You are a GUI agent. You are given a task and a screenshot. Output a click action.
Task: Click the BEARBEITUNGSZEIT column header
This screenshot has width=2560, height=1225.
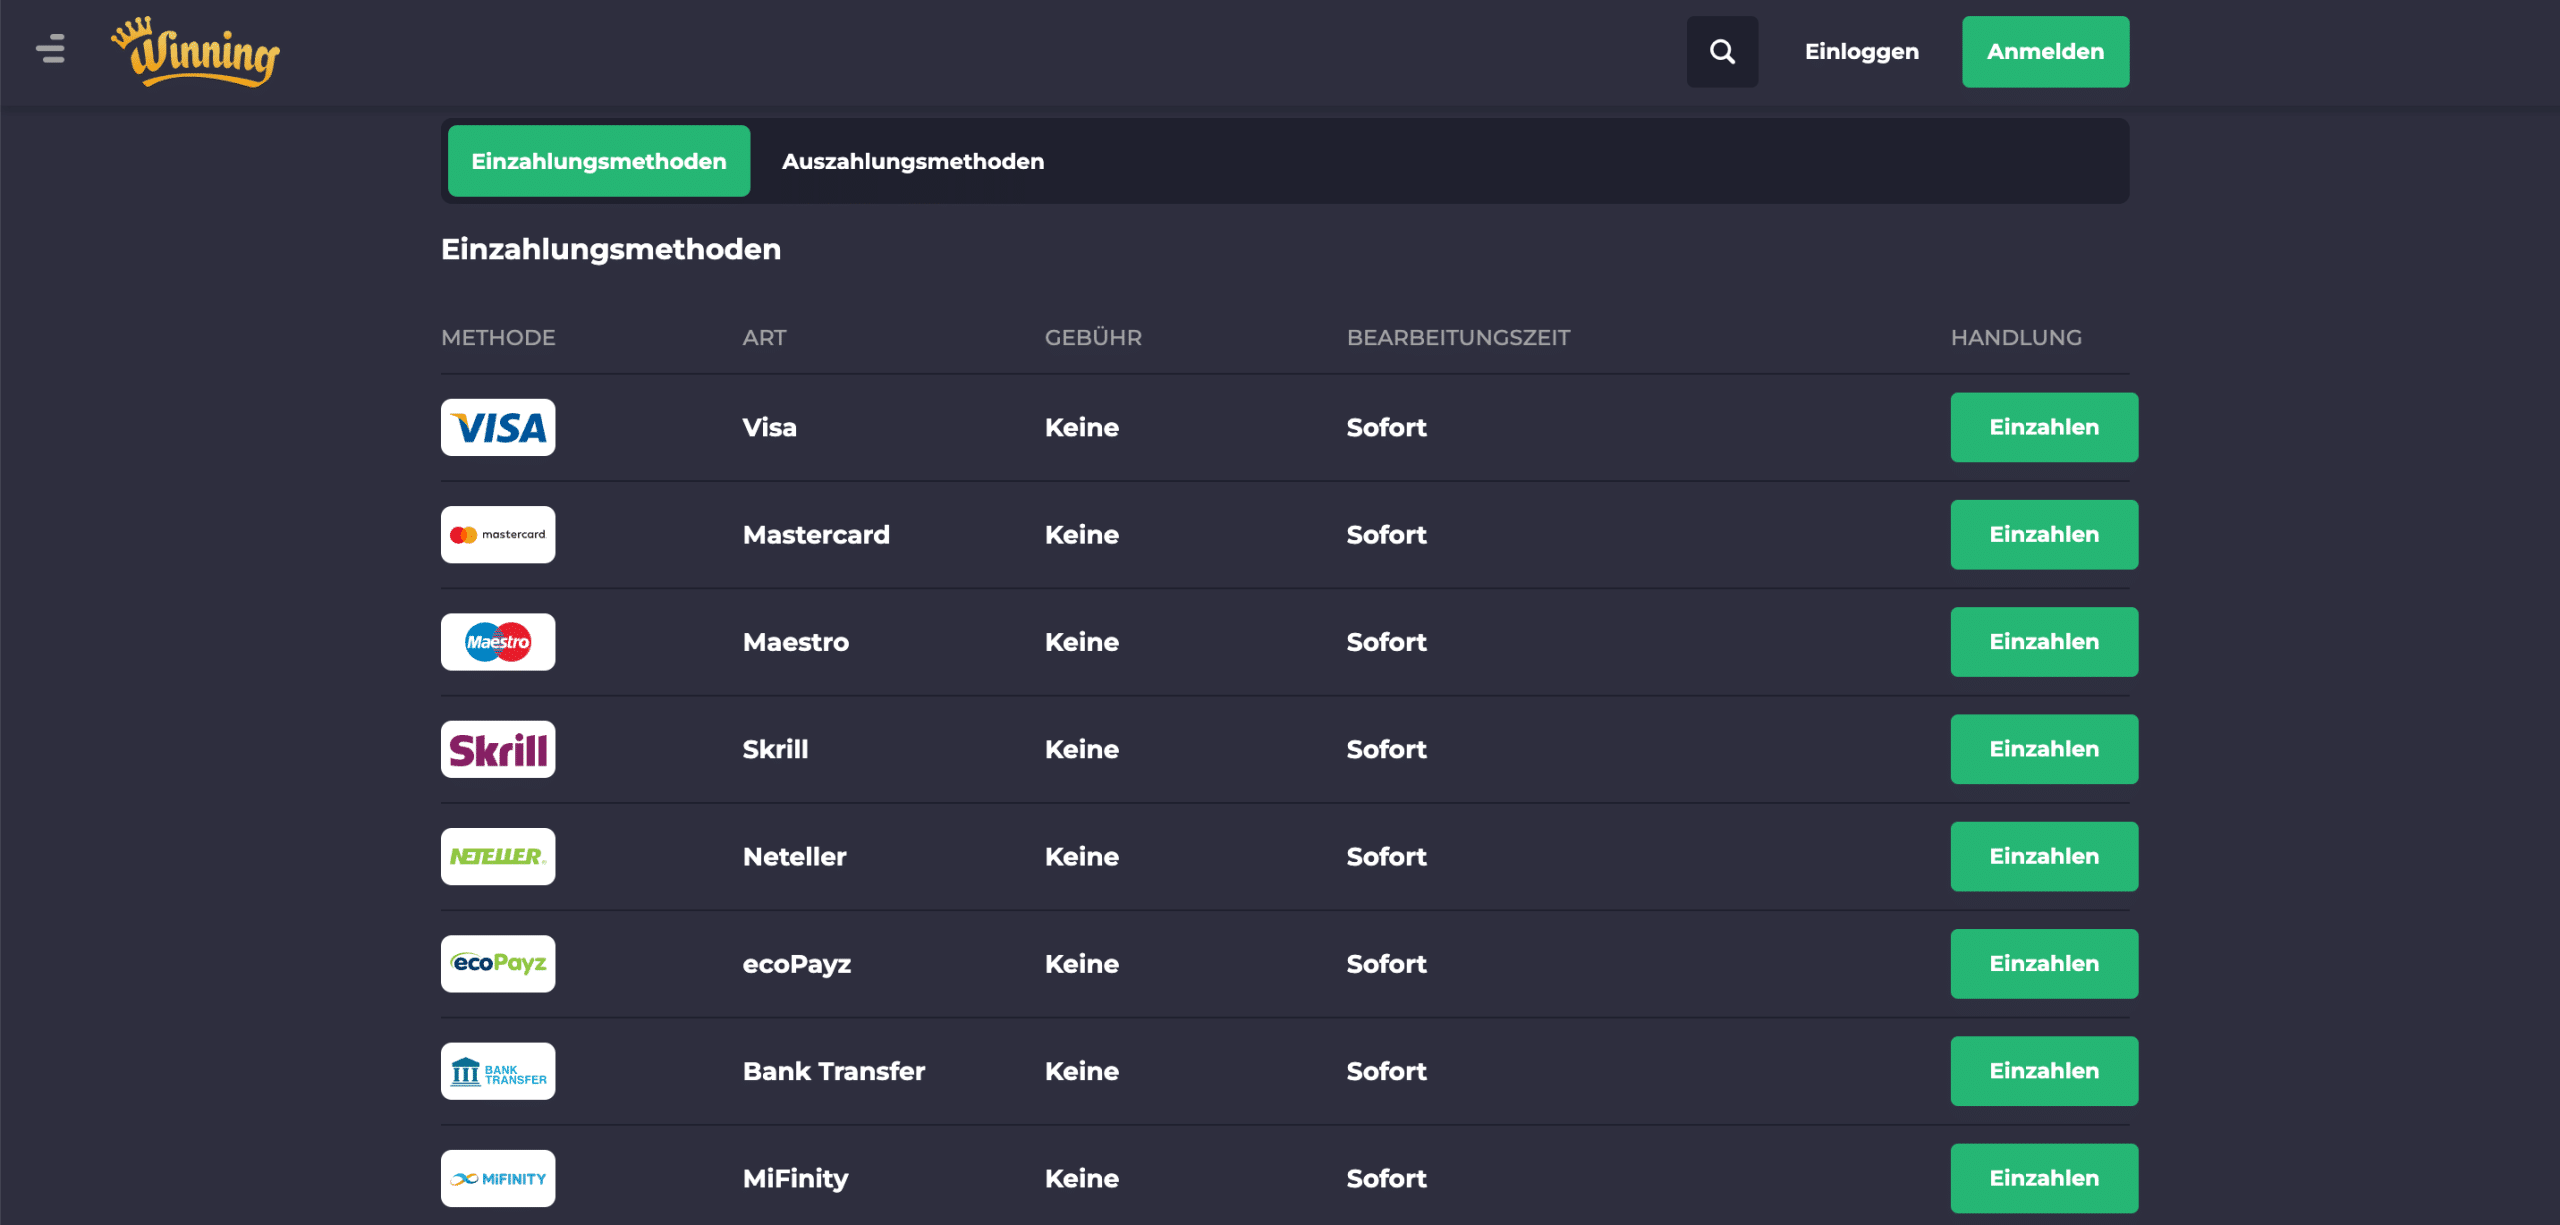[1458, 338]
